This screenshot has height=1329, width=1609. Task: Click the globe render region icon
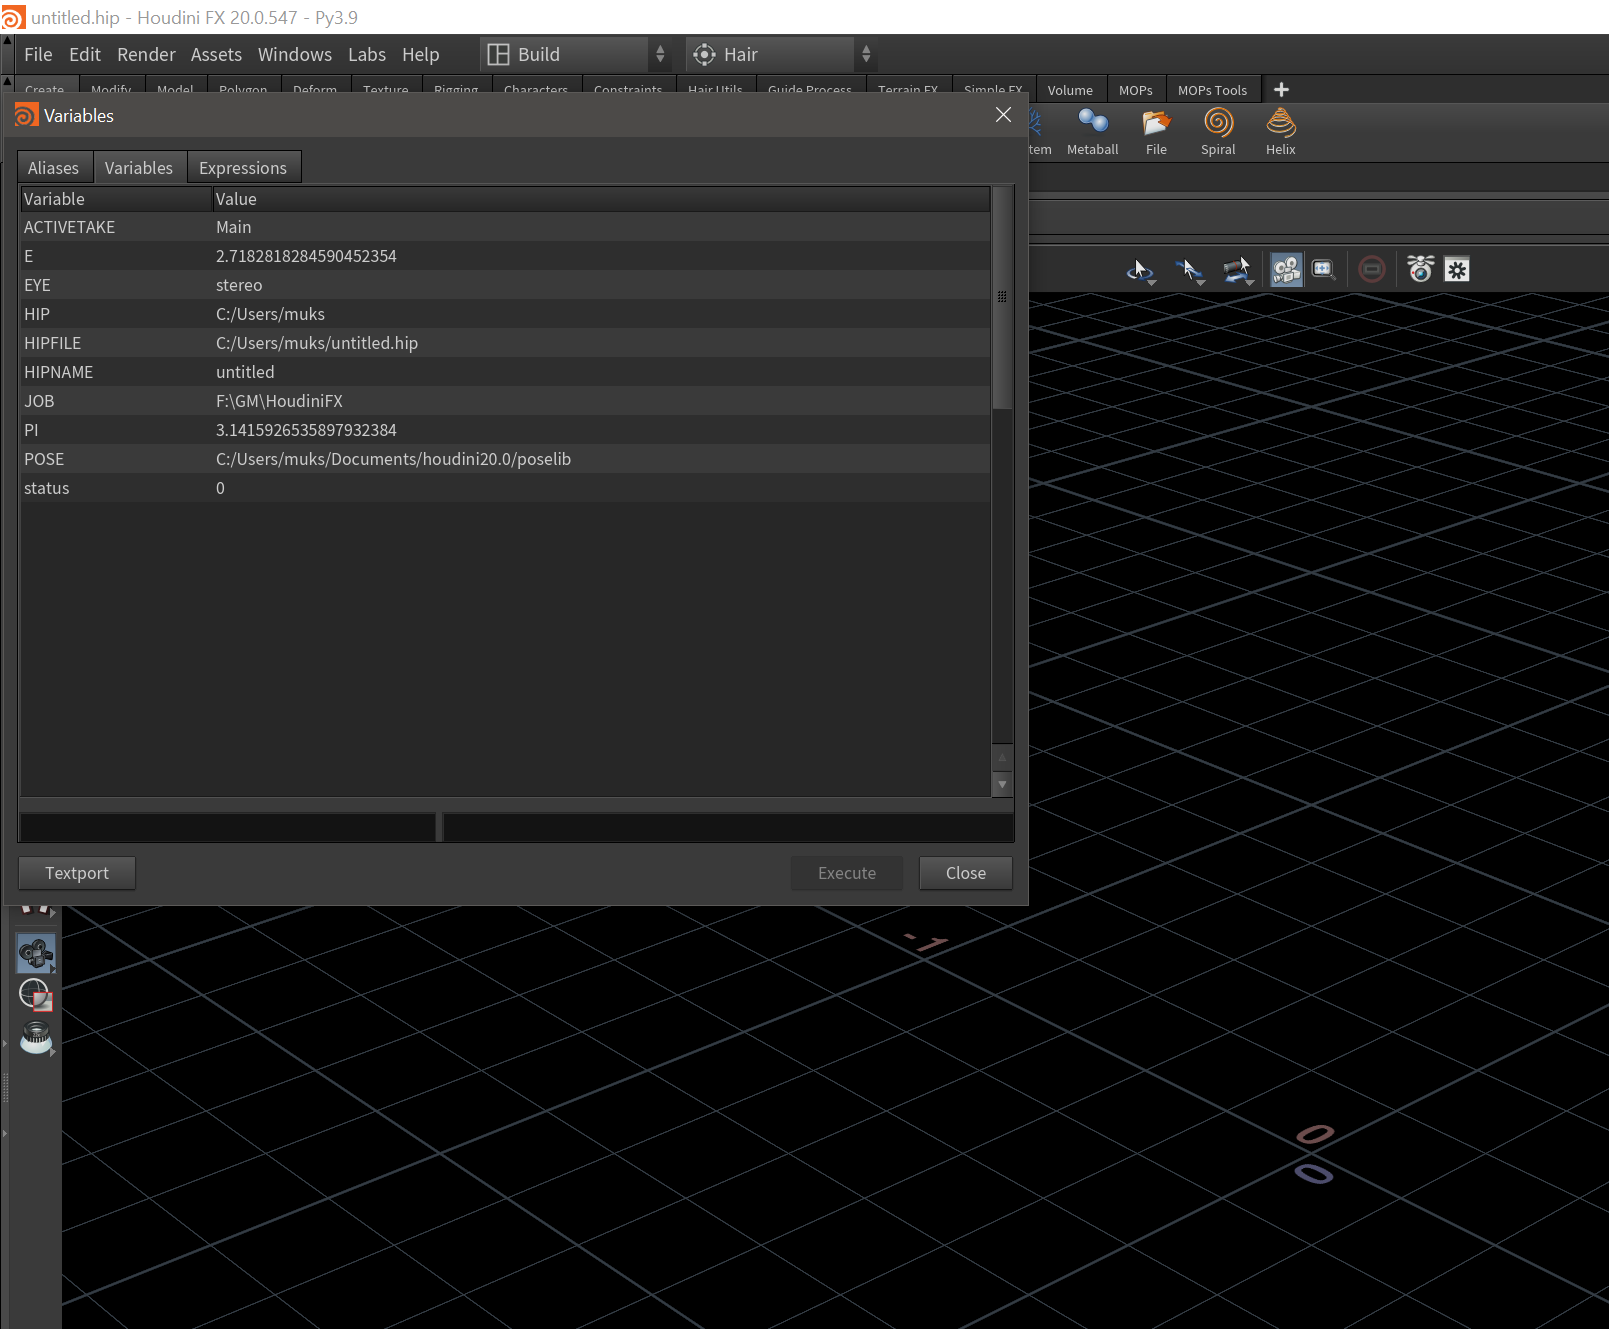[x=36, y=995]
